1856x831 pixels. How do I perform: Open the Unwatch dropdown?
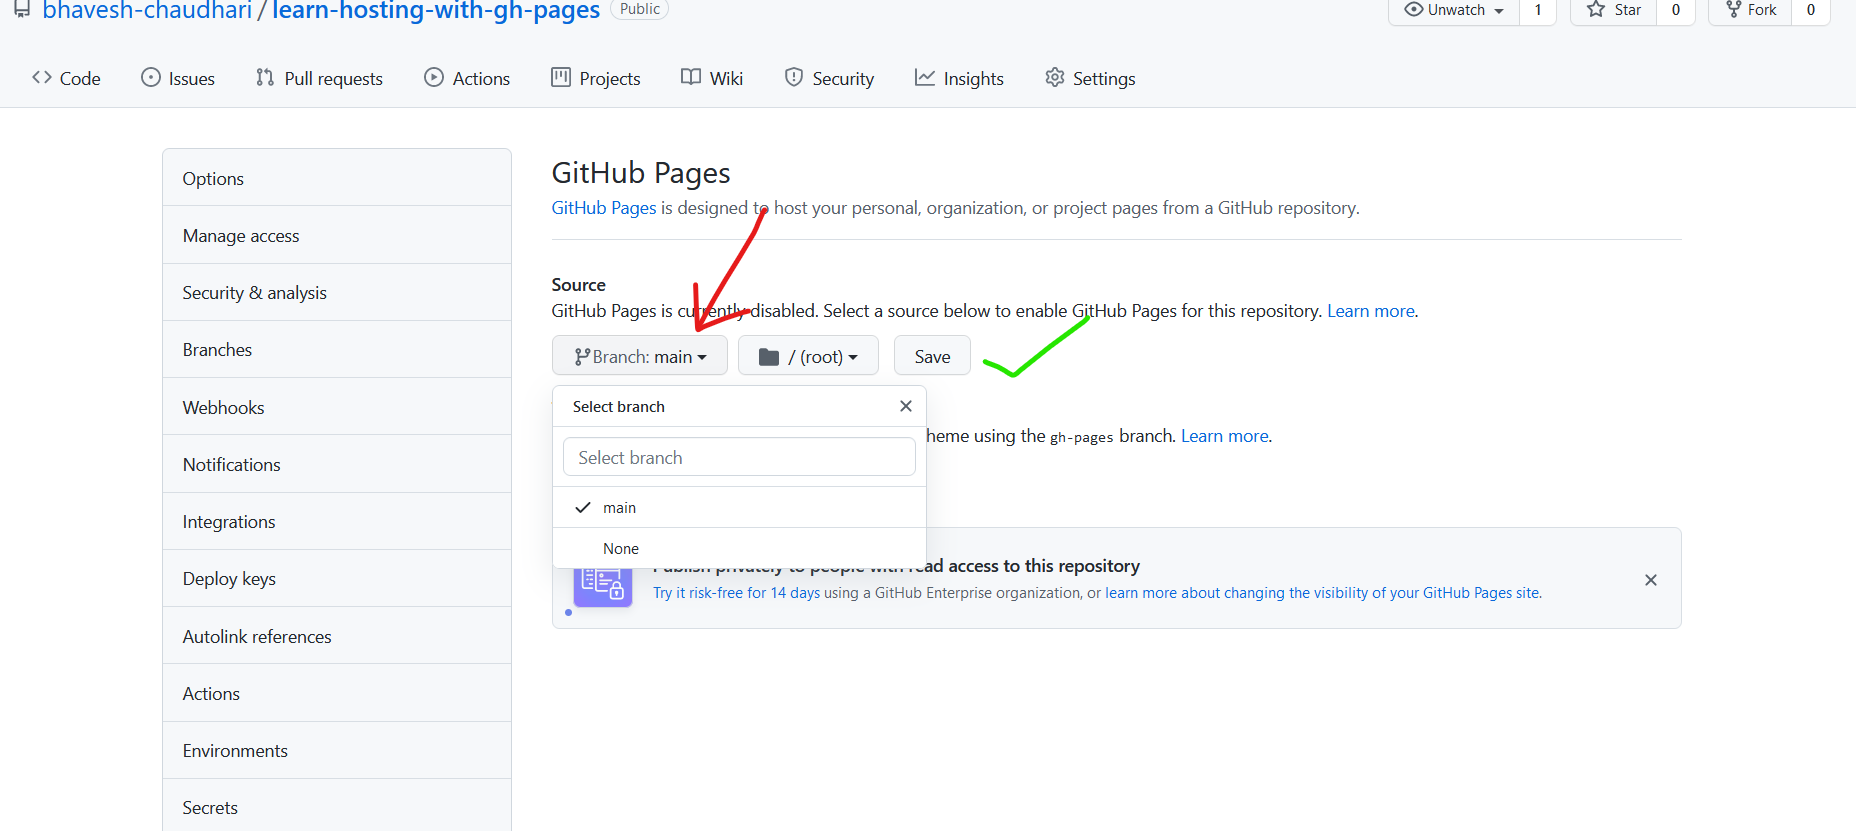(1454, 10)
